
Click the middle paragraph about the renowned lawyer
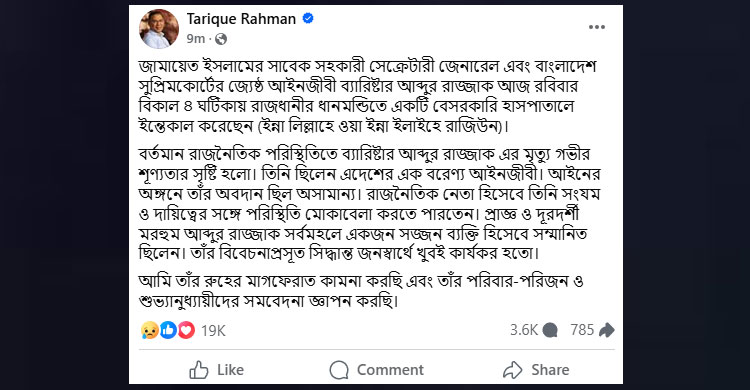(369, 204)
